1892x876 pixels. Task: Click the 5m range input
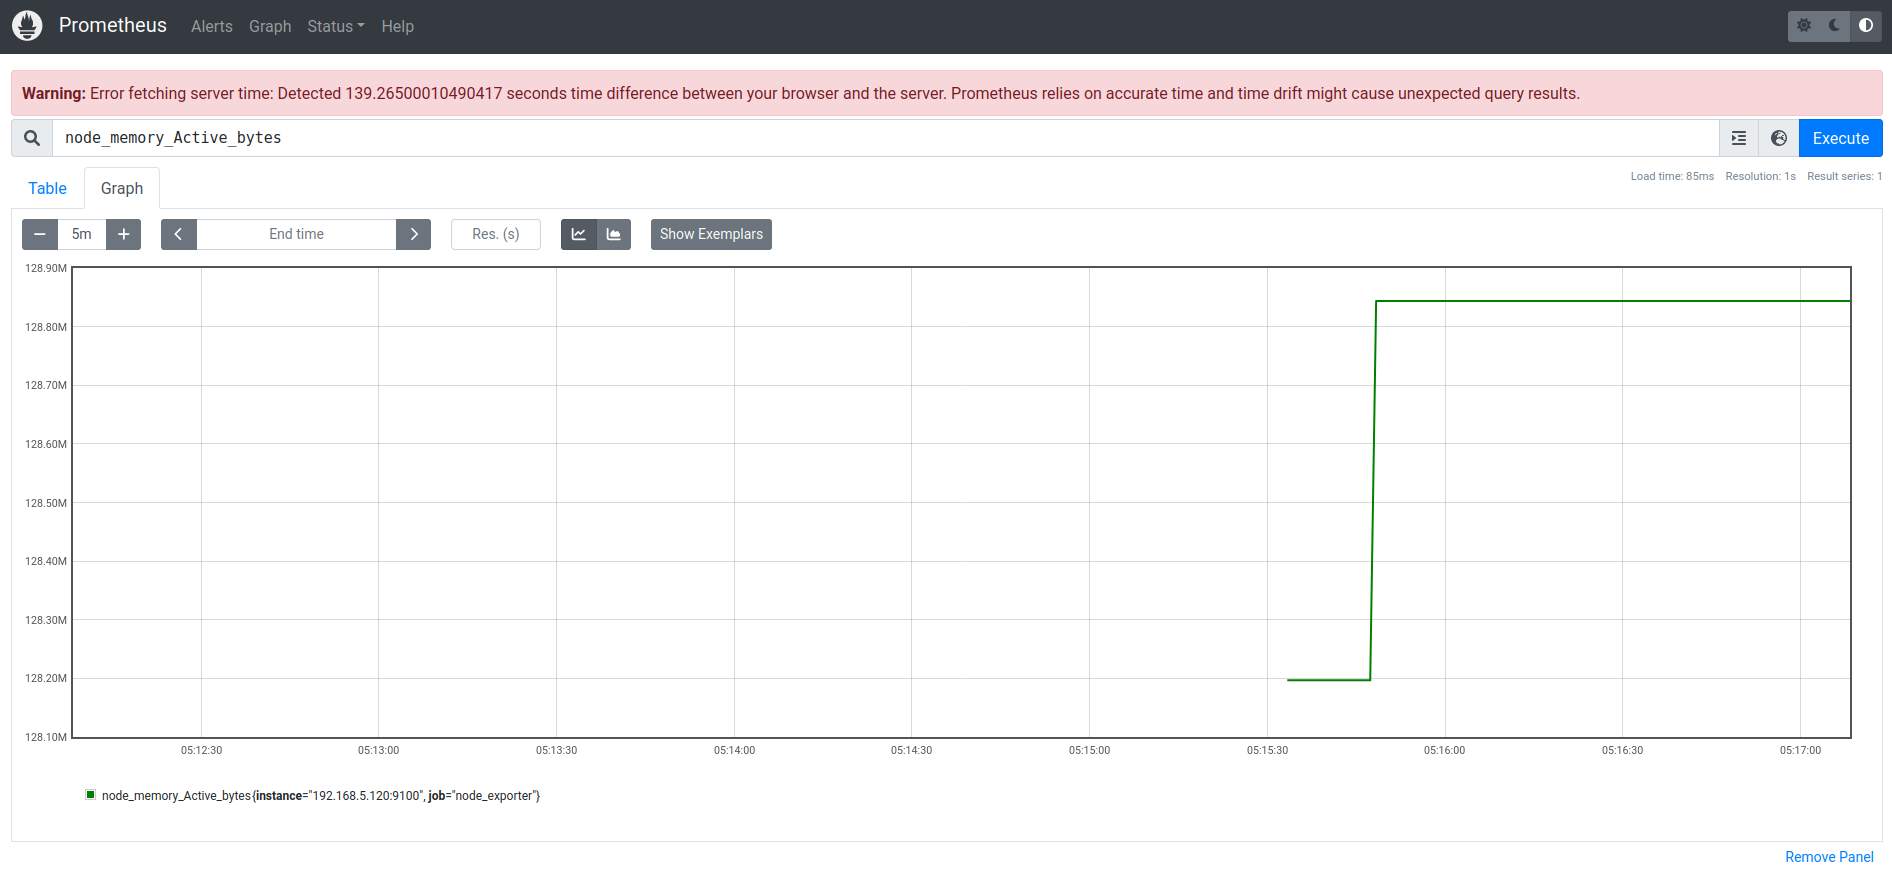(x=82, y=234)
